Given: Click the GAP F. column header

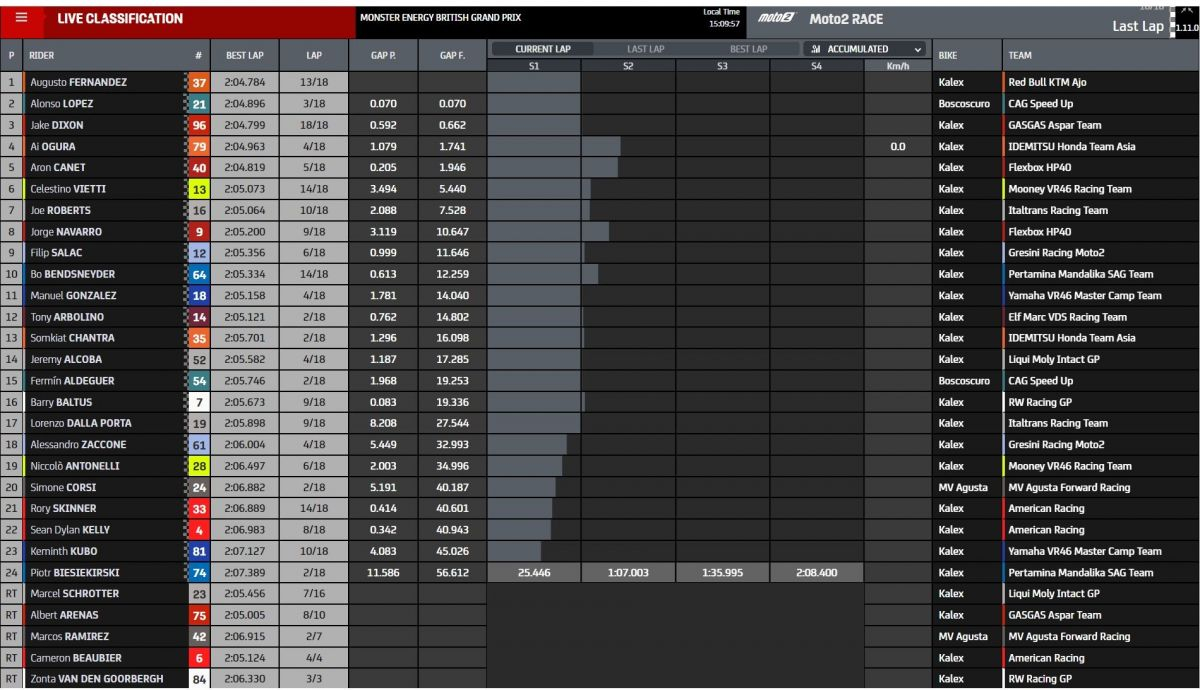Looking at the screenshot, I should pos(453,56).
